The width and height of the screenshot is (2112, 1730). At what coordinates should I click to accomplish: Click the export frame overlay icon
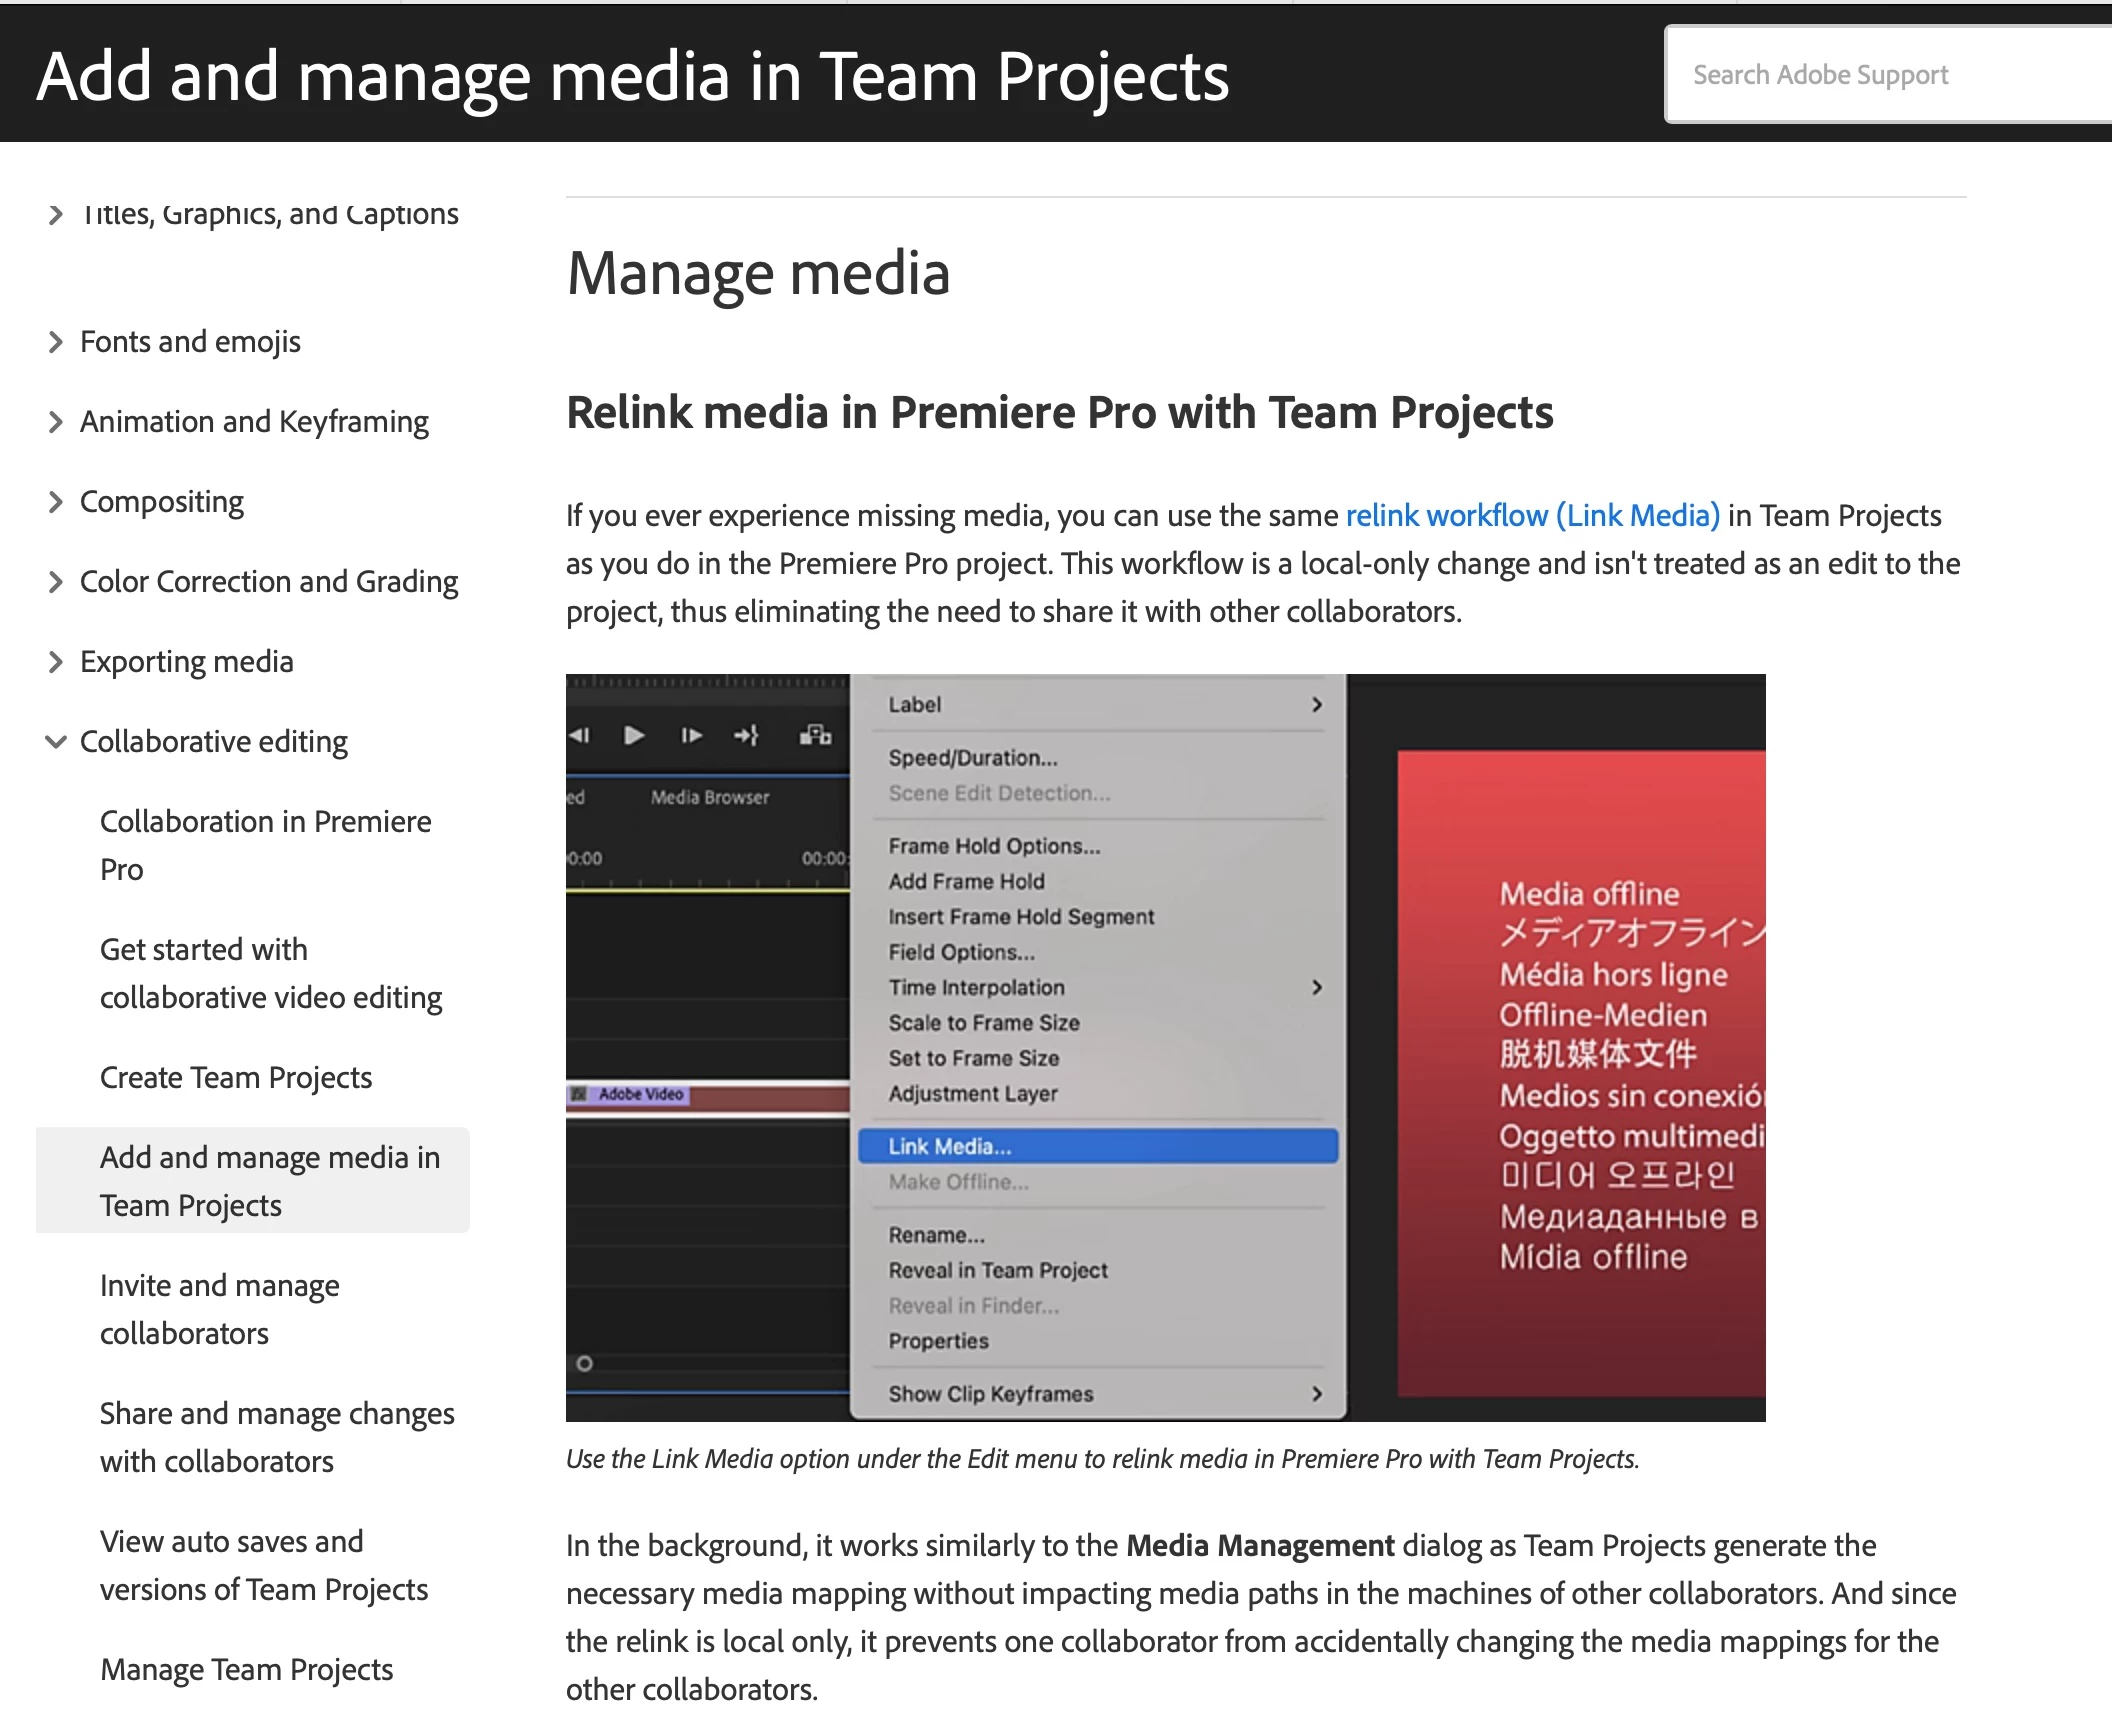point(815,736)
